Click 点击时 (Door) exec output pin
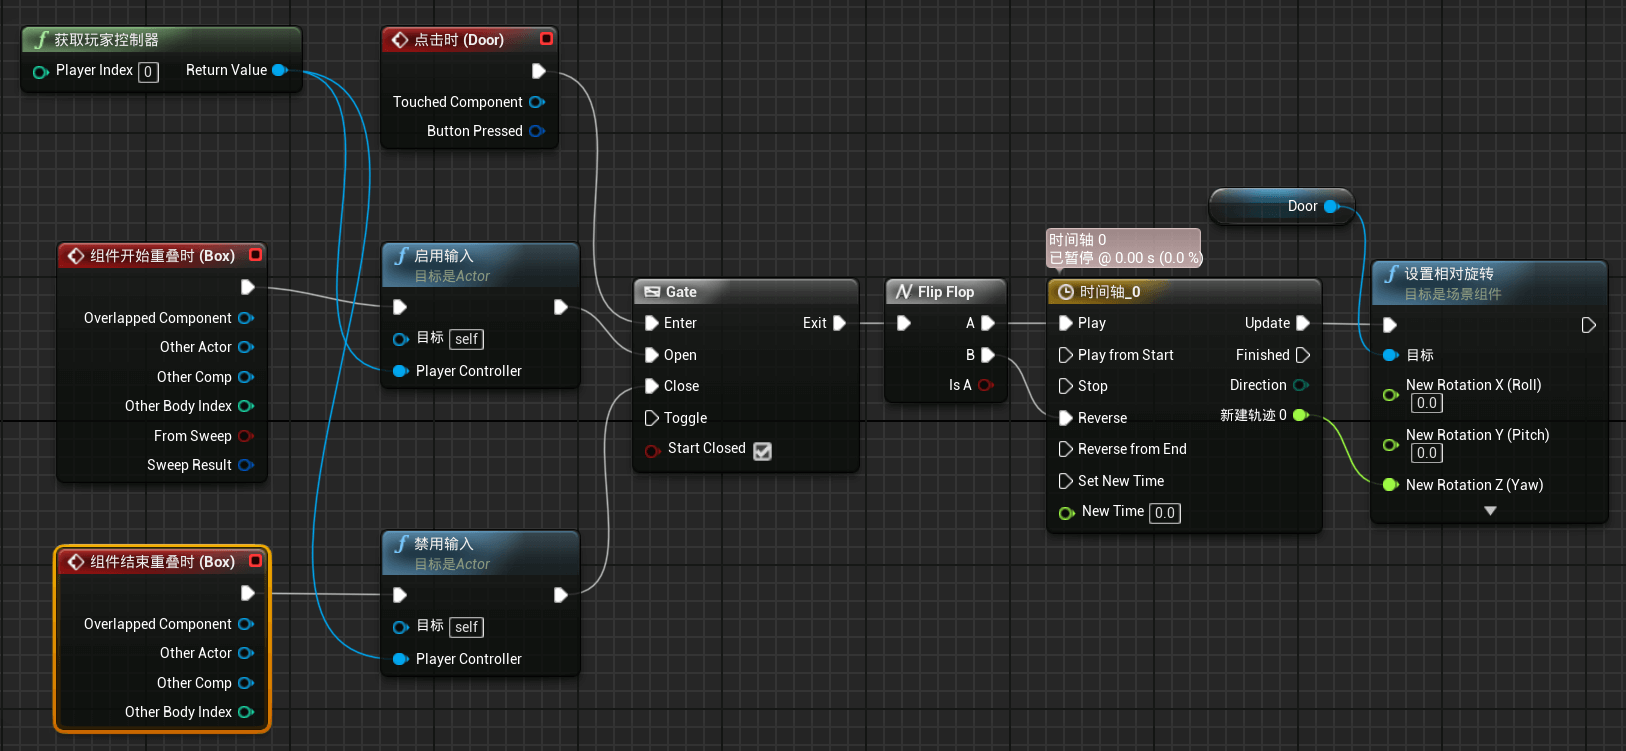 pyautogui.click(x=538, y=71)
